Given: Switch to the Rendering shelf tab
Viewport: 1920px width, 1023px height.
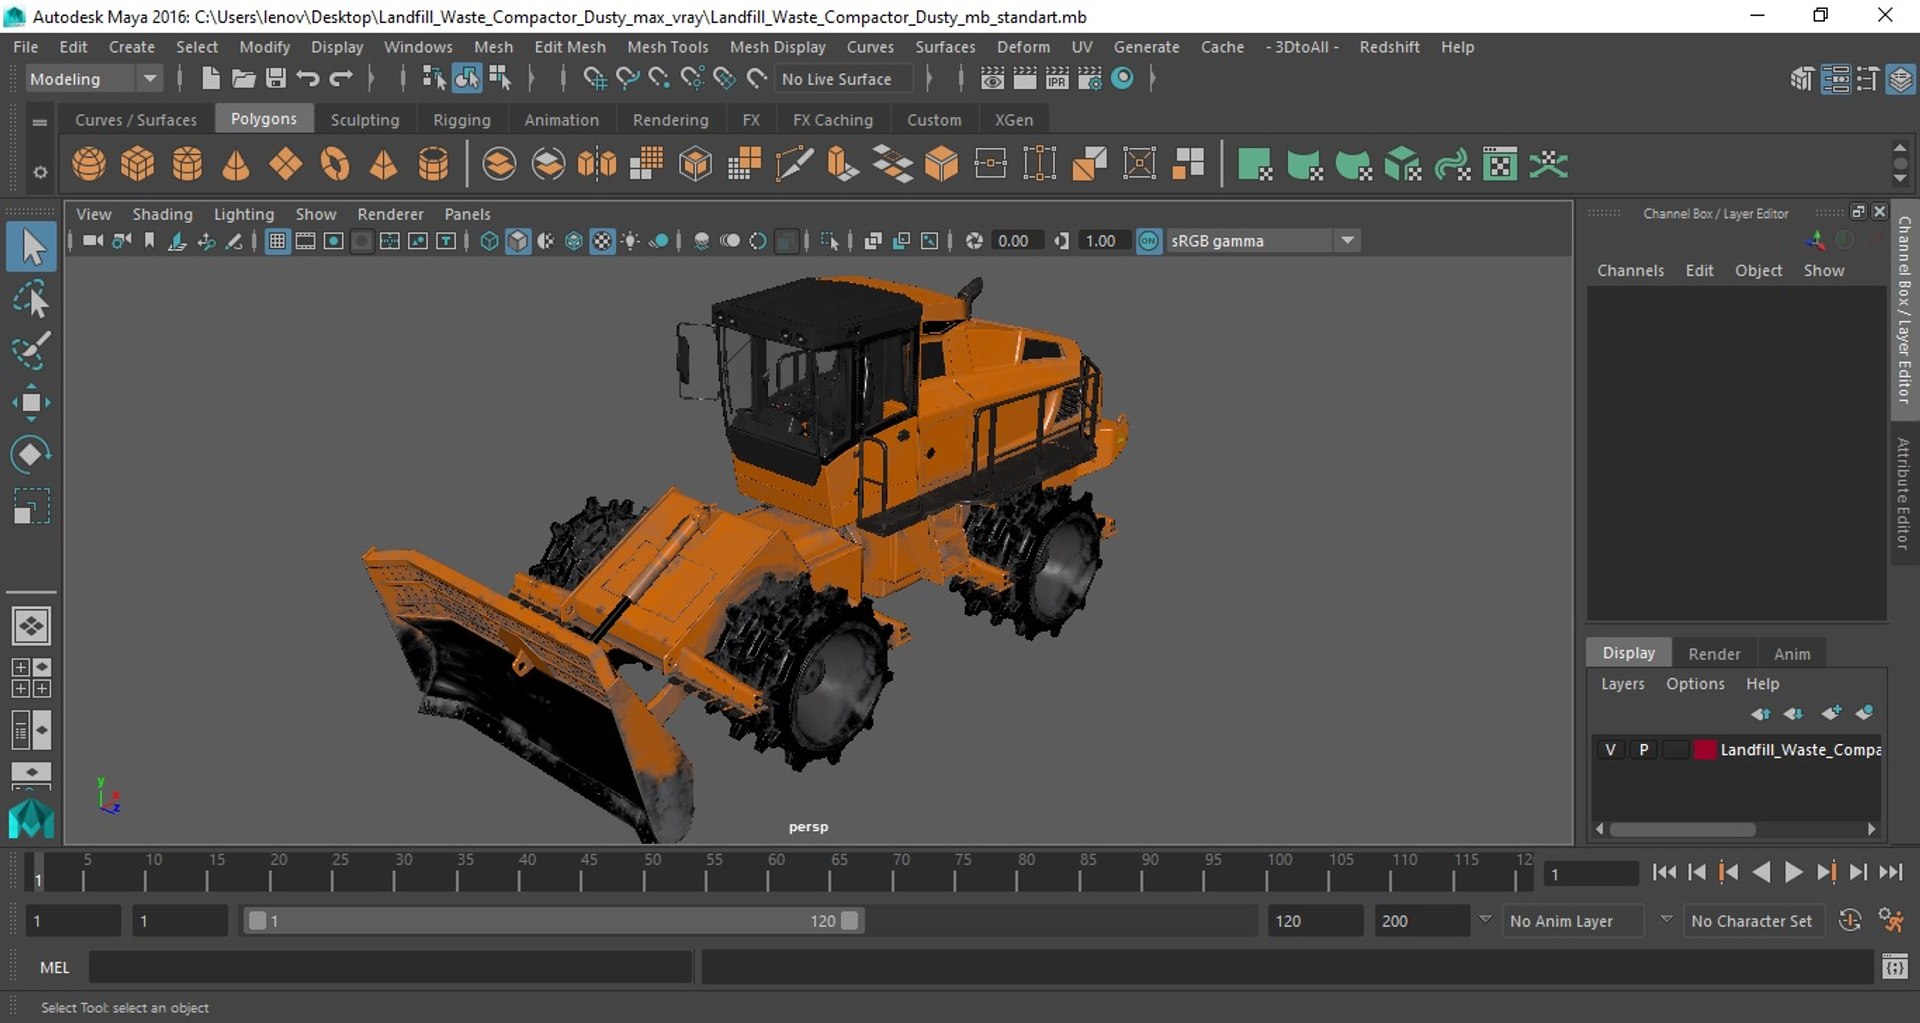Looking at the screenshot, I should click(x=670, y=120).
